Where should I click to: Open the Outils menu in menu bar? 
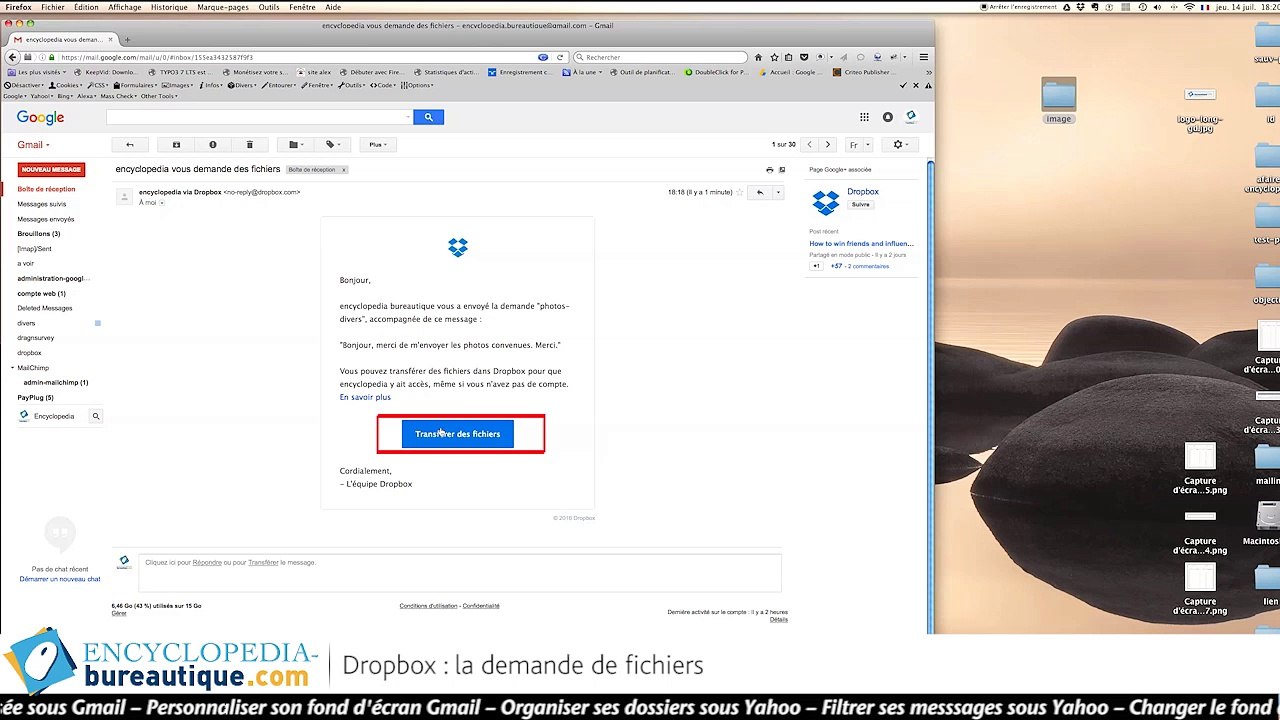tap(269, 7)
